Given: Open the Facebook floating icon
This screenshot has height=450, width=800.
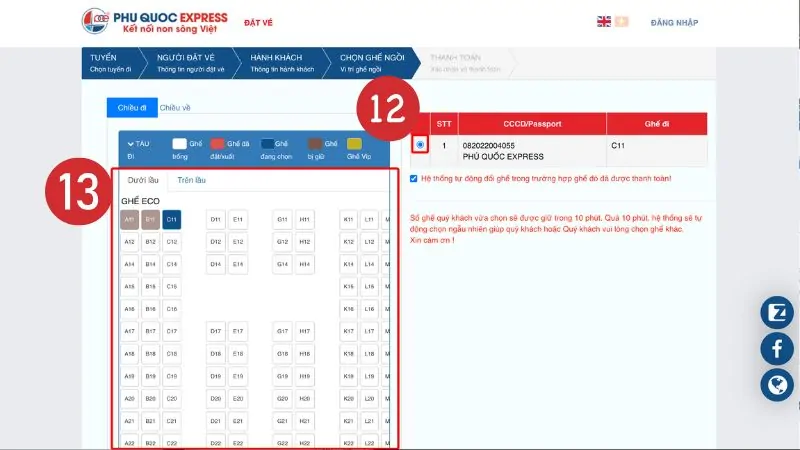Looking at the screenshot, I should tap(777, 348).
